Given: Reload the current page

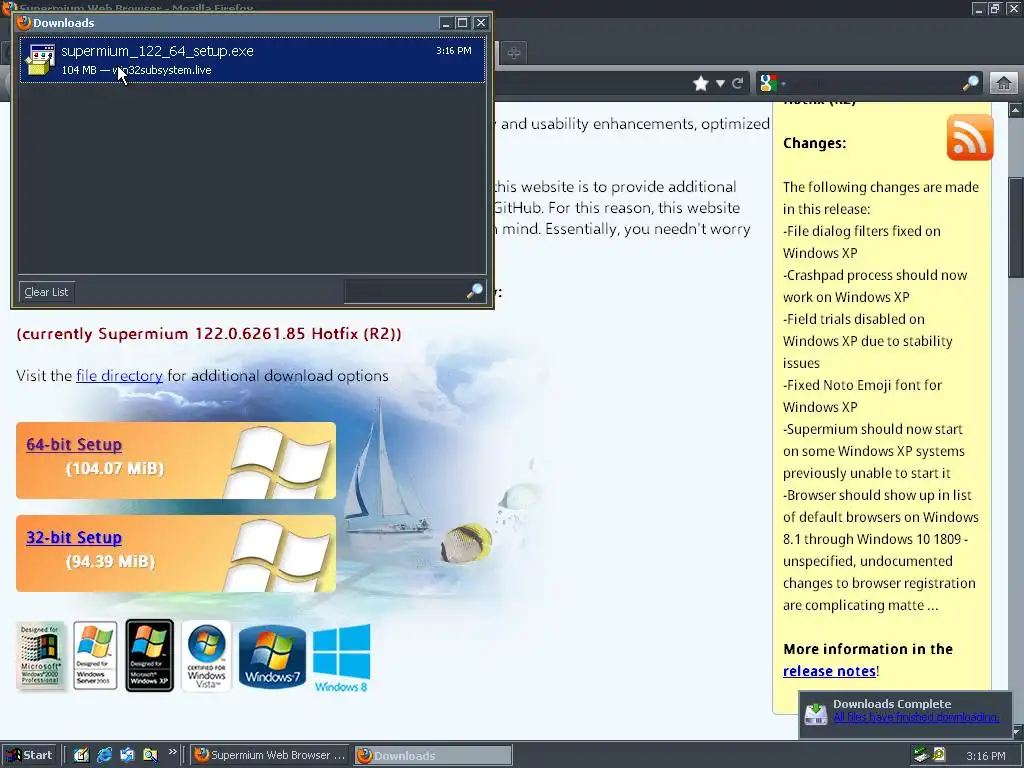Looking at the screenshot, I should point(738,84).
